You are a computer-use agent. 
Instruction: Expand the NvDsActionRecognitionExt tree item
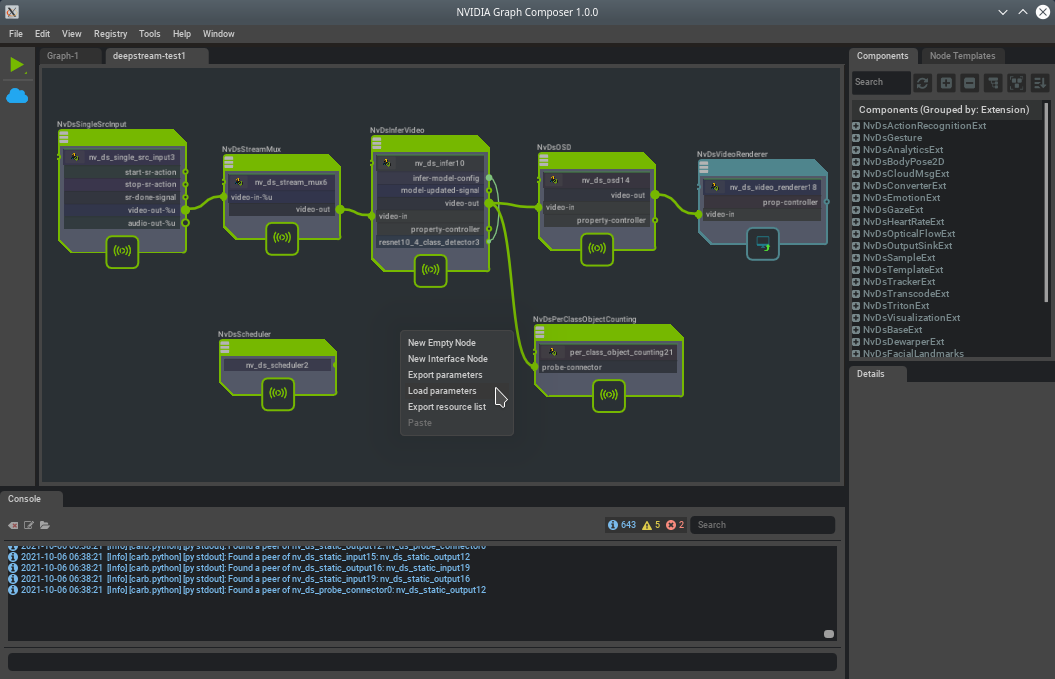(x=856, y=126)
